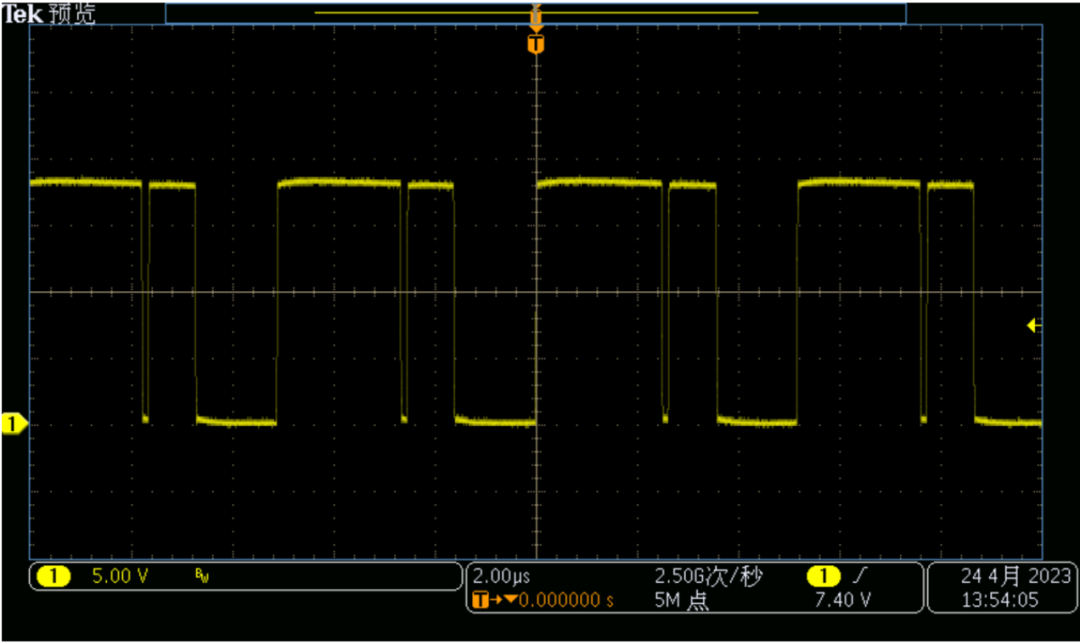The image size is (1080, 644).
Task: Click the channel 1 badge beside 5.00 V
Action: click(x=53, y=576)
